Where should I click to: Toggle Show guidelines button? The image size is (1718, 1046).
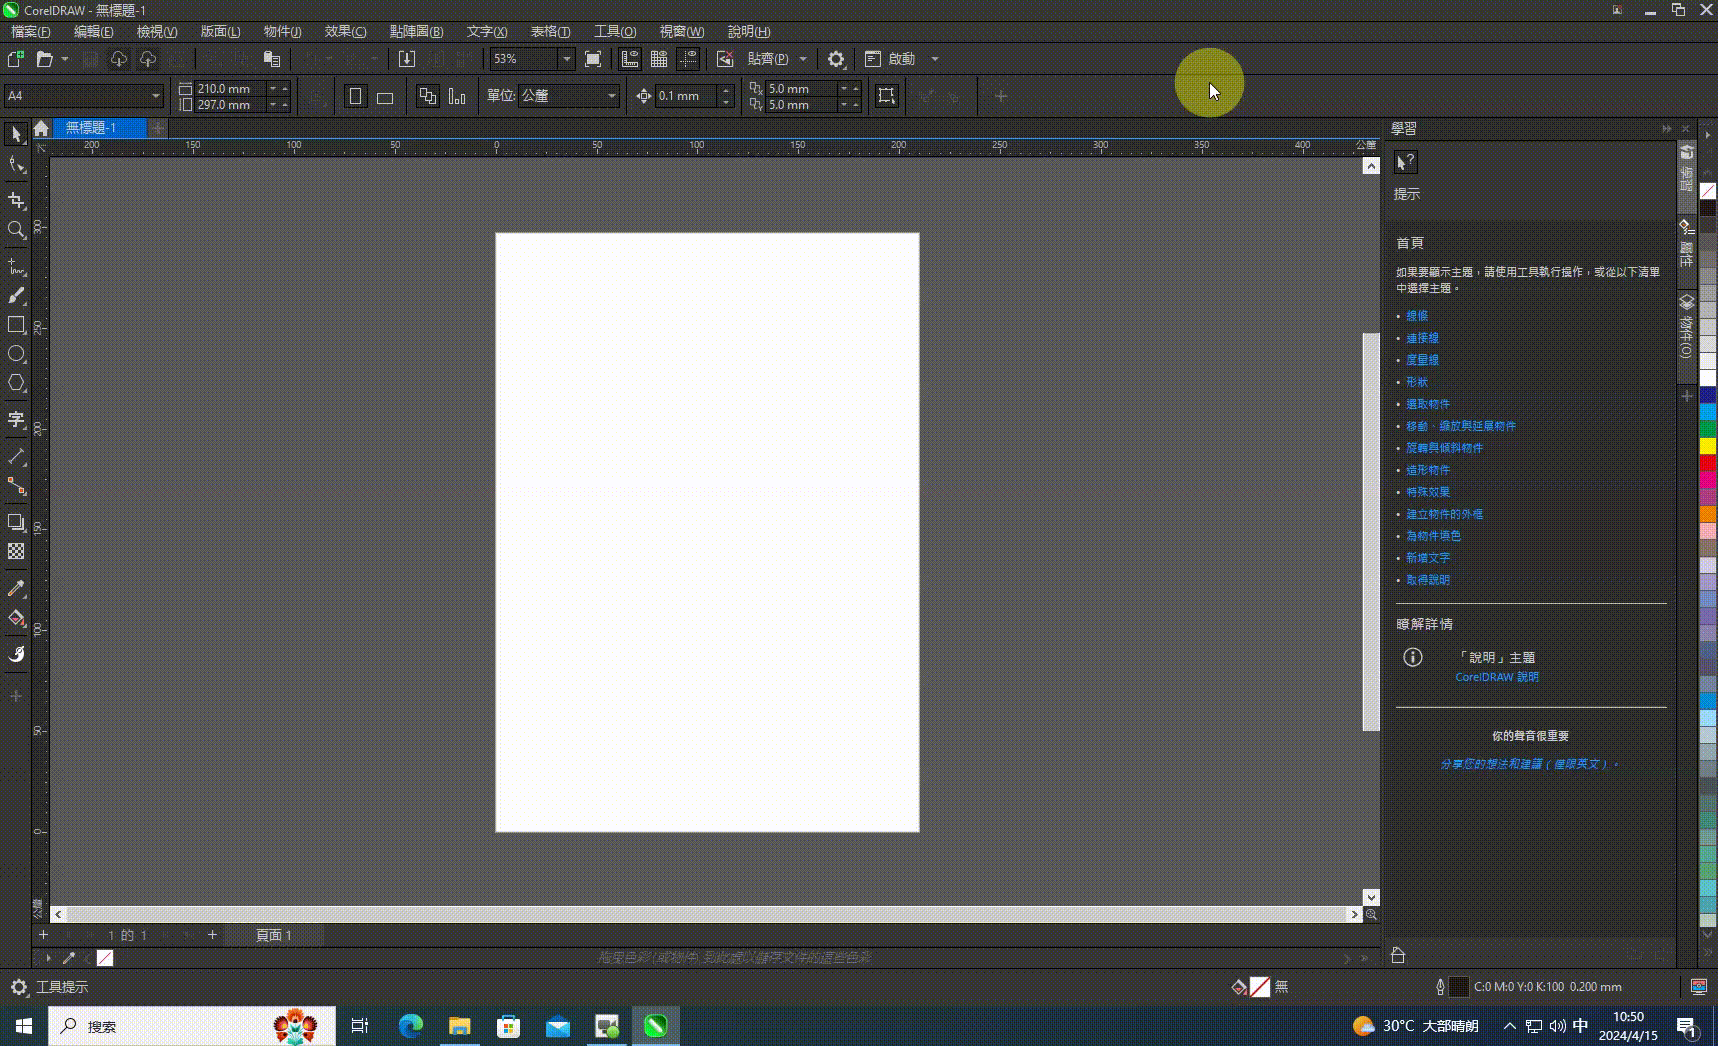point(688,59)
